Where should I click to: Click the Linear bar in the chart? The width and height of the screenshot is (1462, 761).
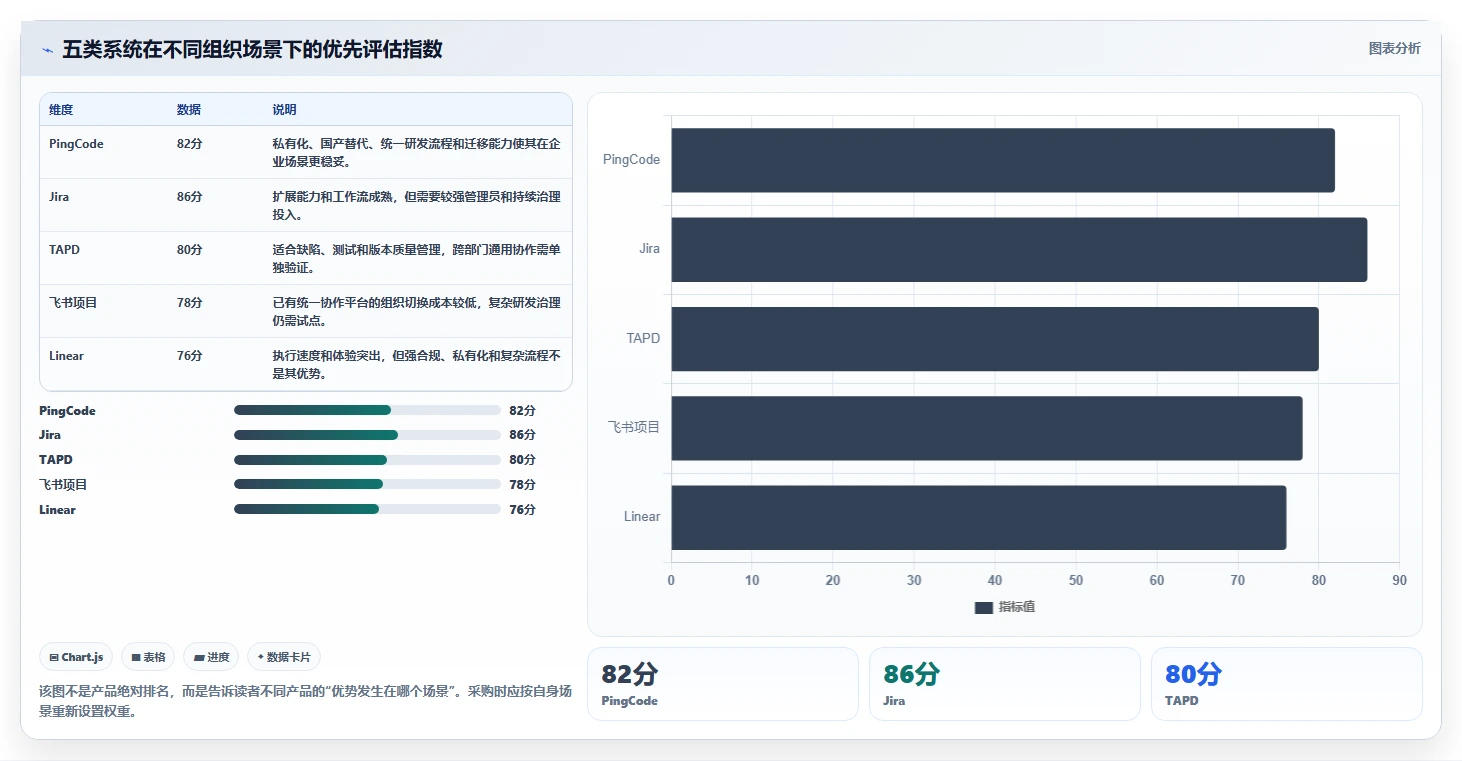[979, 517]
